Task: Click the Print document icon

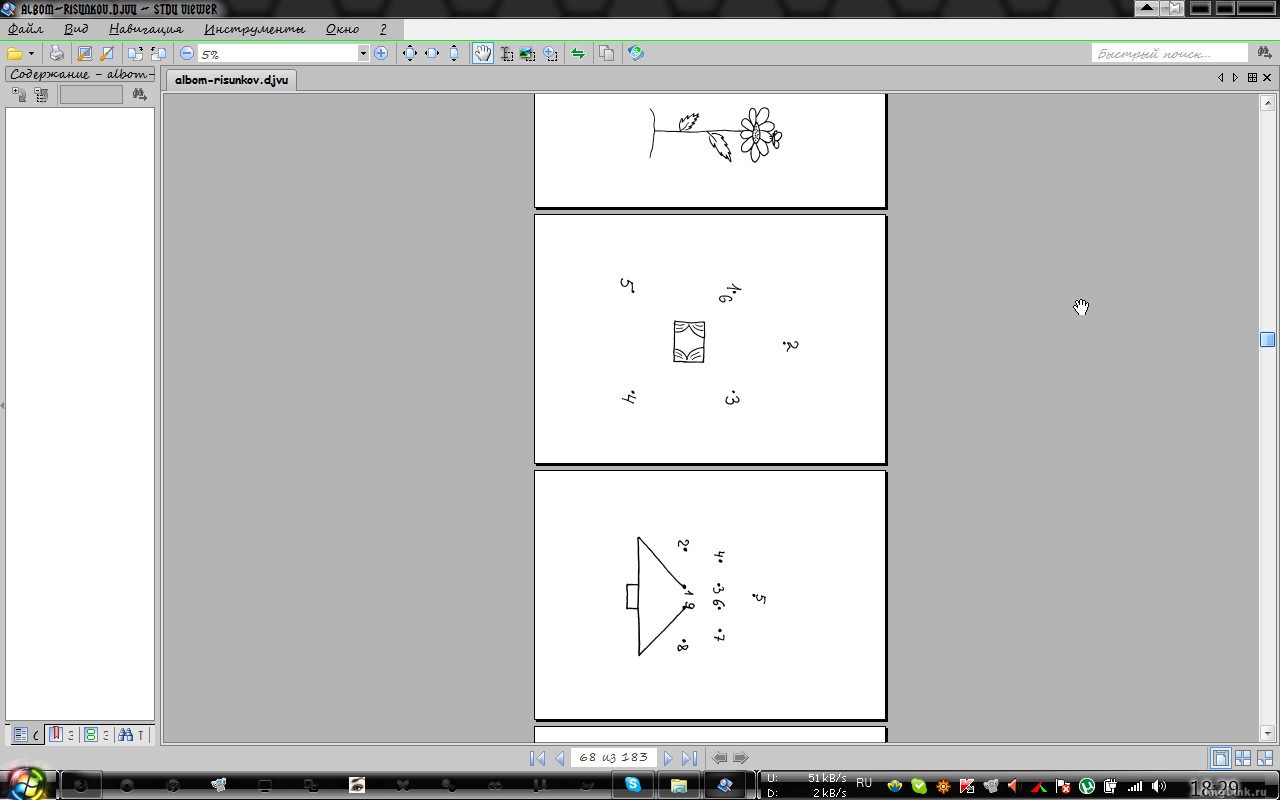Action: tap(57, 54)
